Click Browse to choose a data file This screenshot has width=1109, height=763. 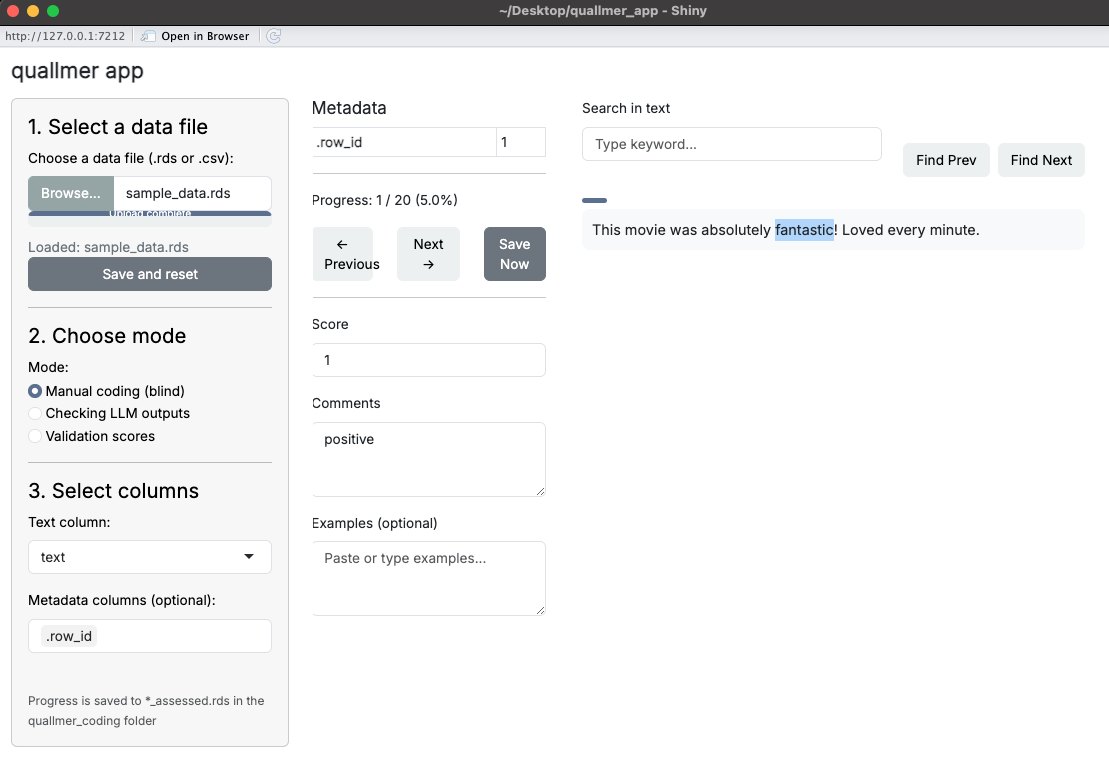pos(70,193)
